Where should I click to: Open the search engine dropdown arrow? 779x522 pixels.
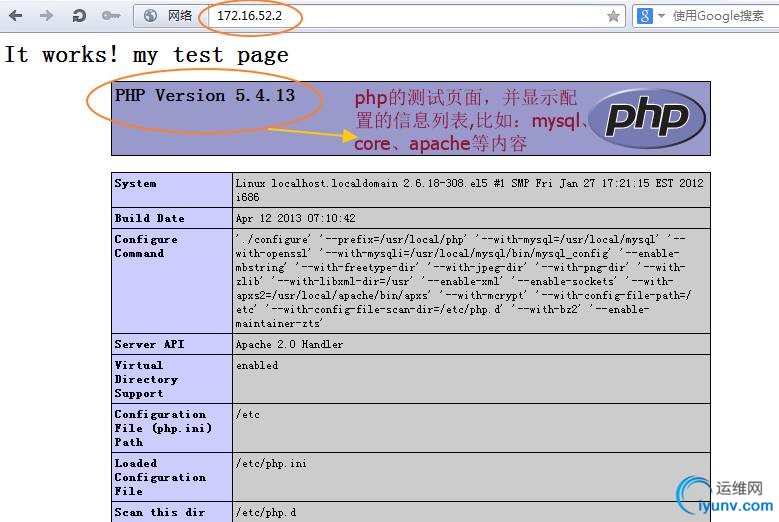pyautogui.click(x=661, y=16)
